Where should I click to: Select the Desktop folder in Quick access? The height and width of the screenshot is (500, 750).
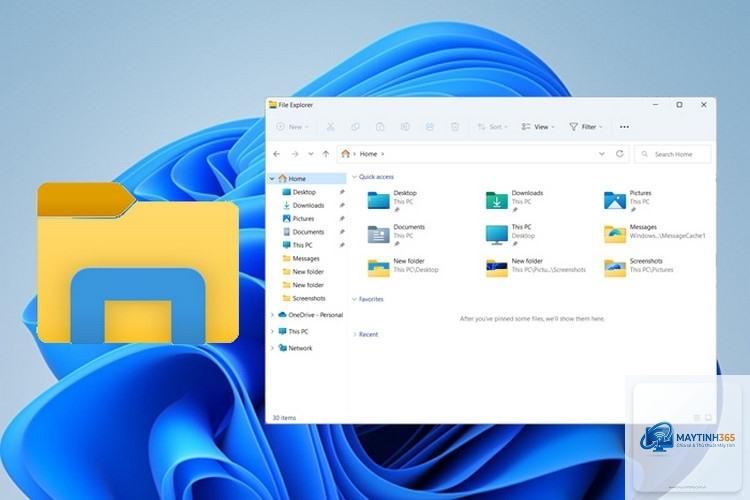393,200
